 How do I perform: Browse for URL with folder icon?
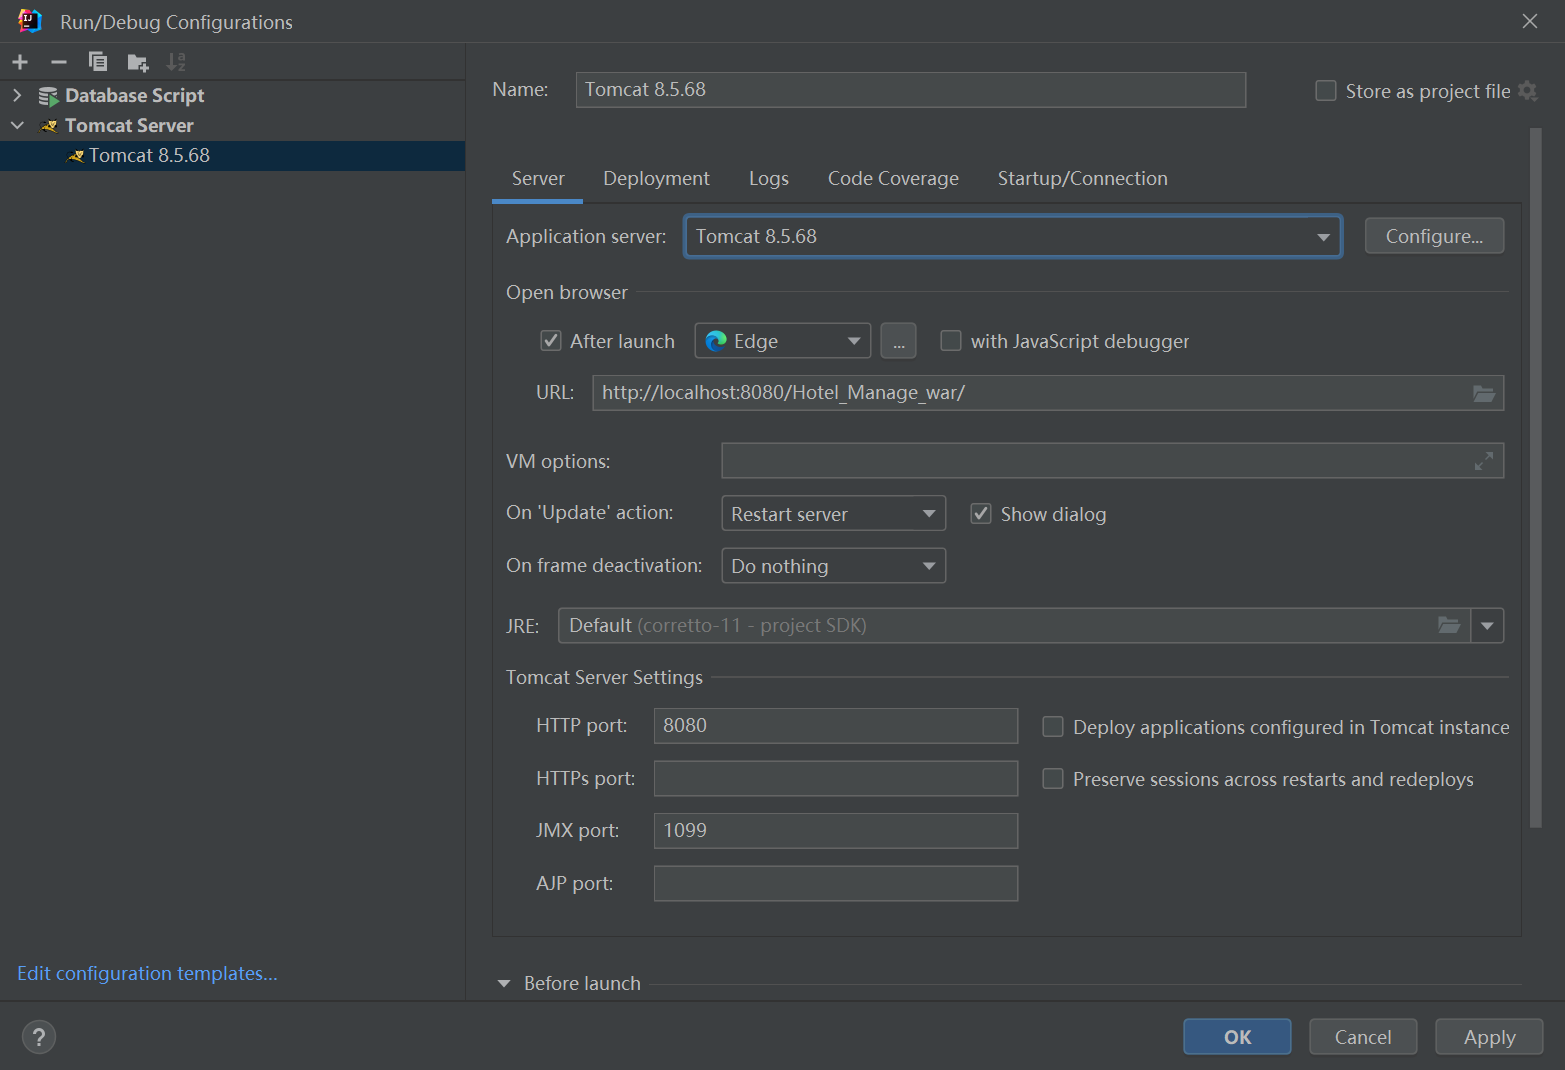click(1484, 393)
